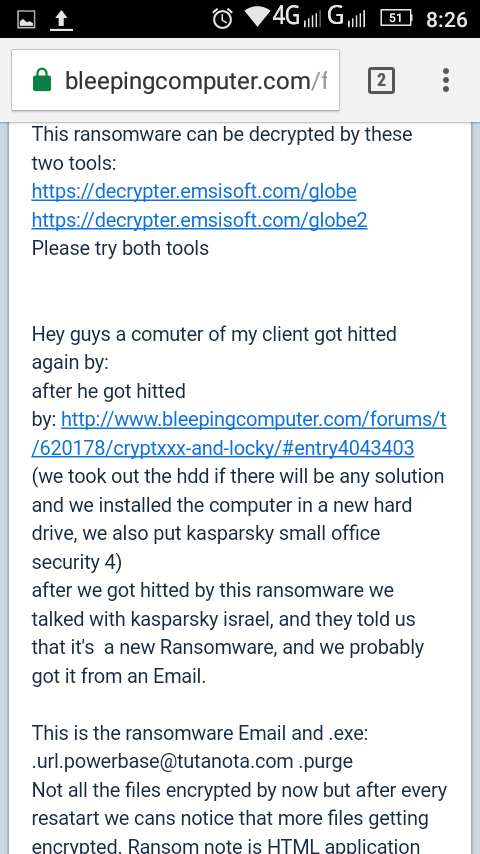480x854 pixels.
Task: Open the 620178/cryptxxx-and-locky link line
Action: pos(223,448)
